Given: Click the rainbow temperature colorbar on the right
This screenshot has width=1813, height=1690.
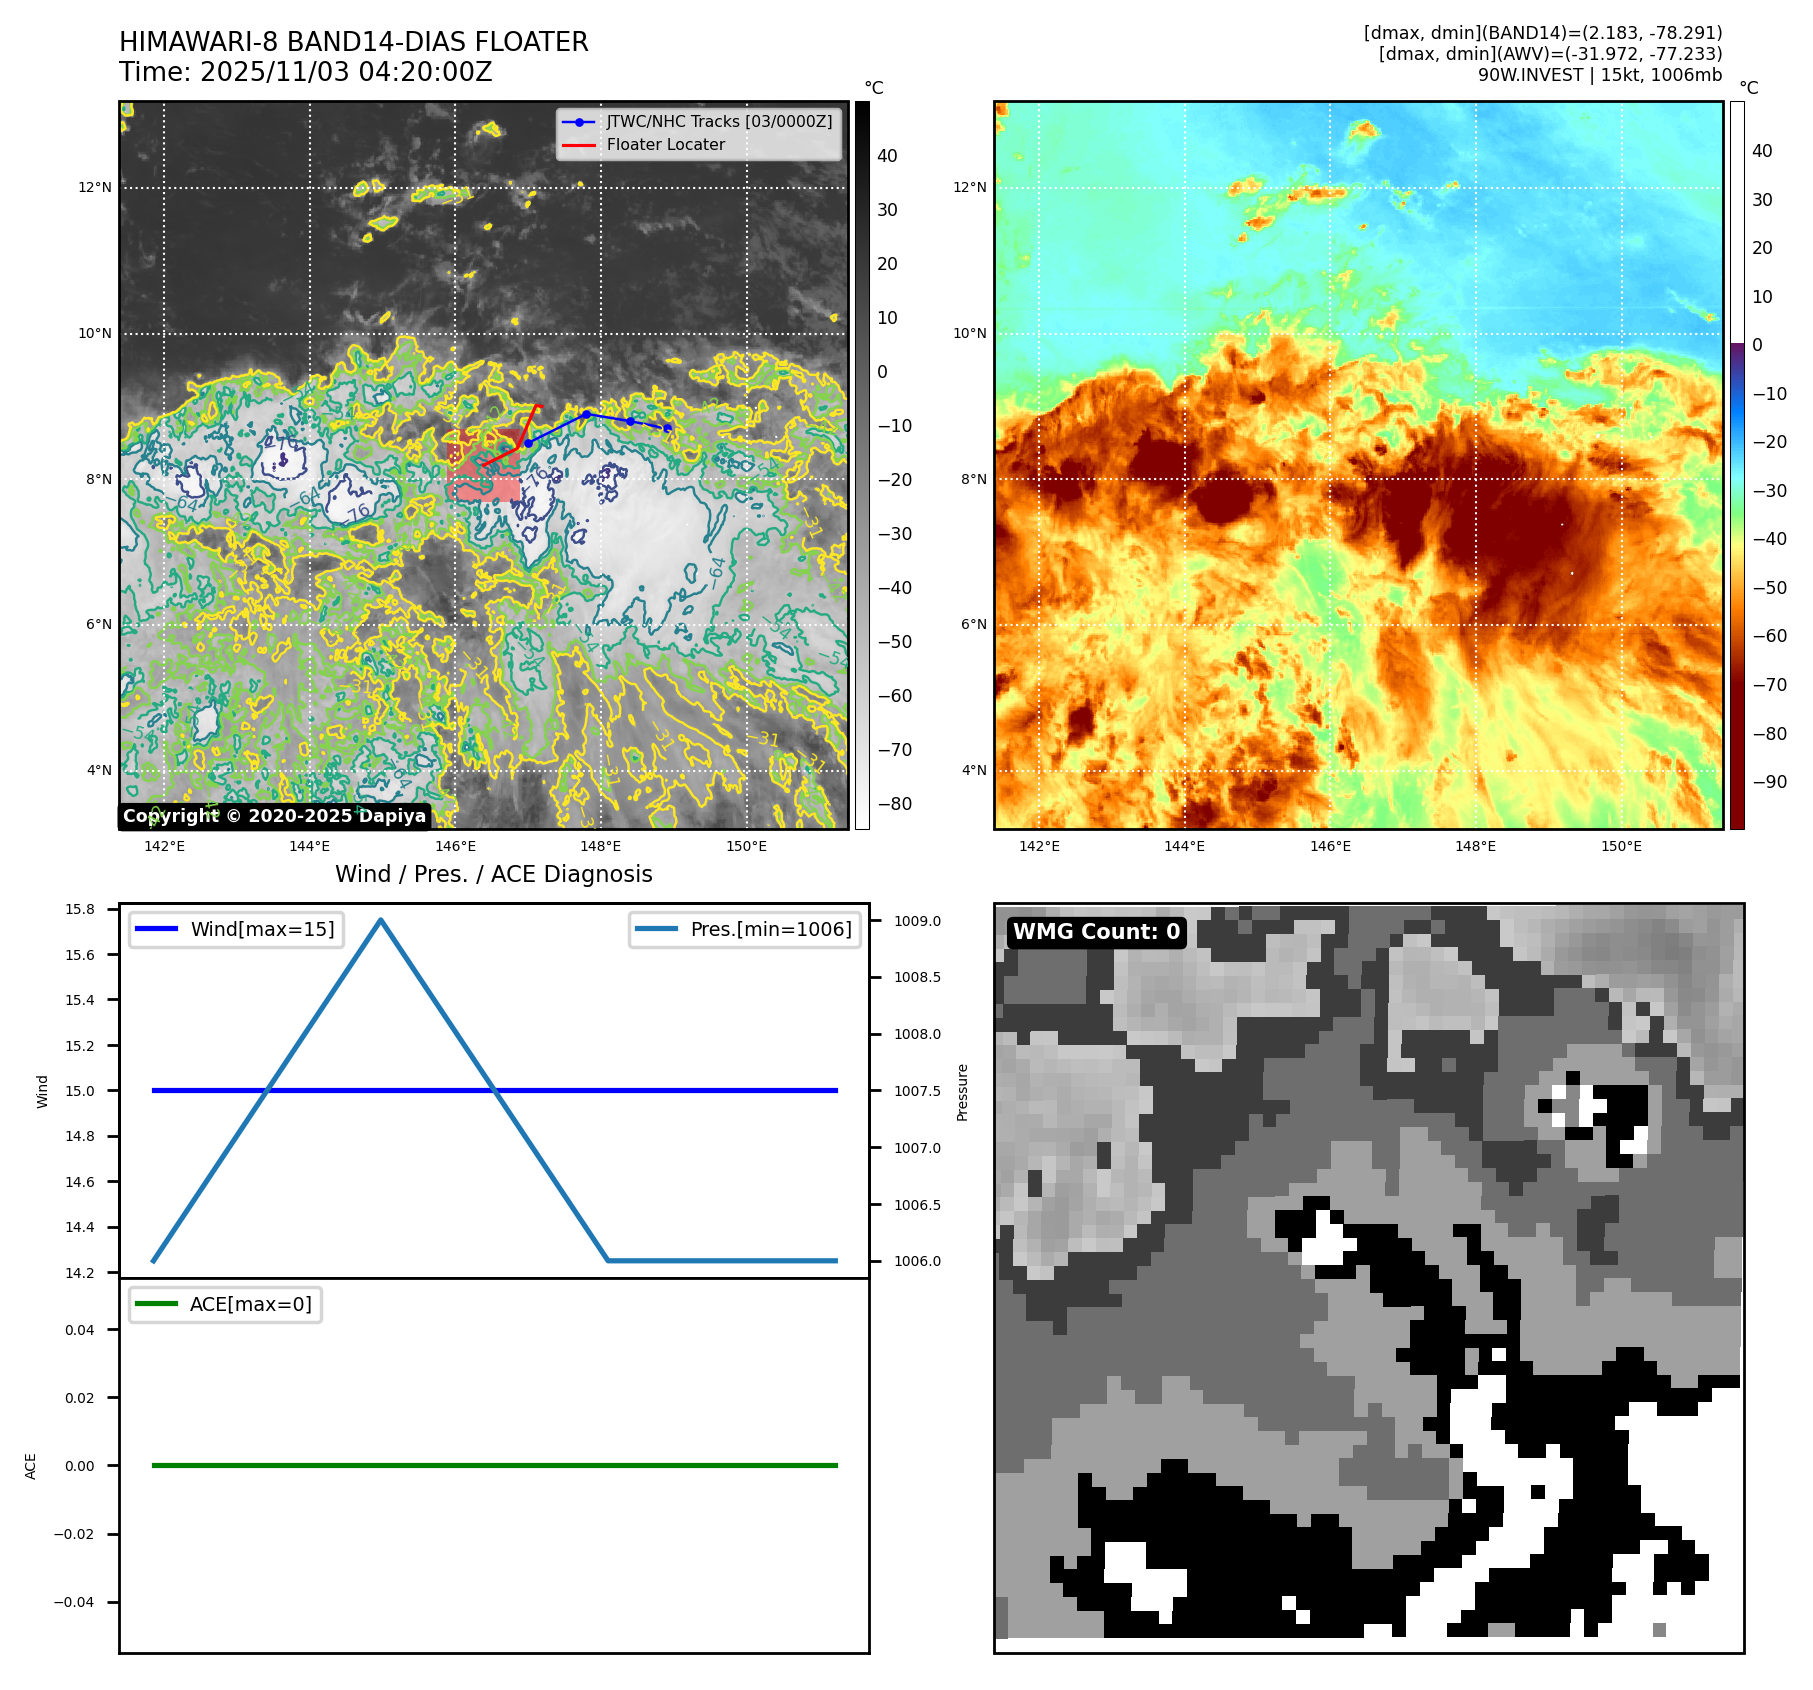Looking at the screenshot, I should click(x=1737, y=465).
